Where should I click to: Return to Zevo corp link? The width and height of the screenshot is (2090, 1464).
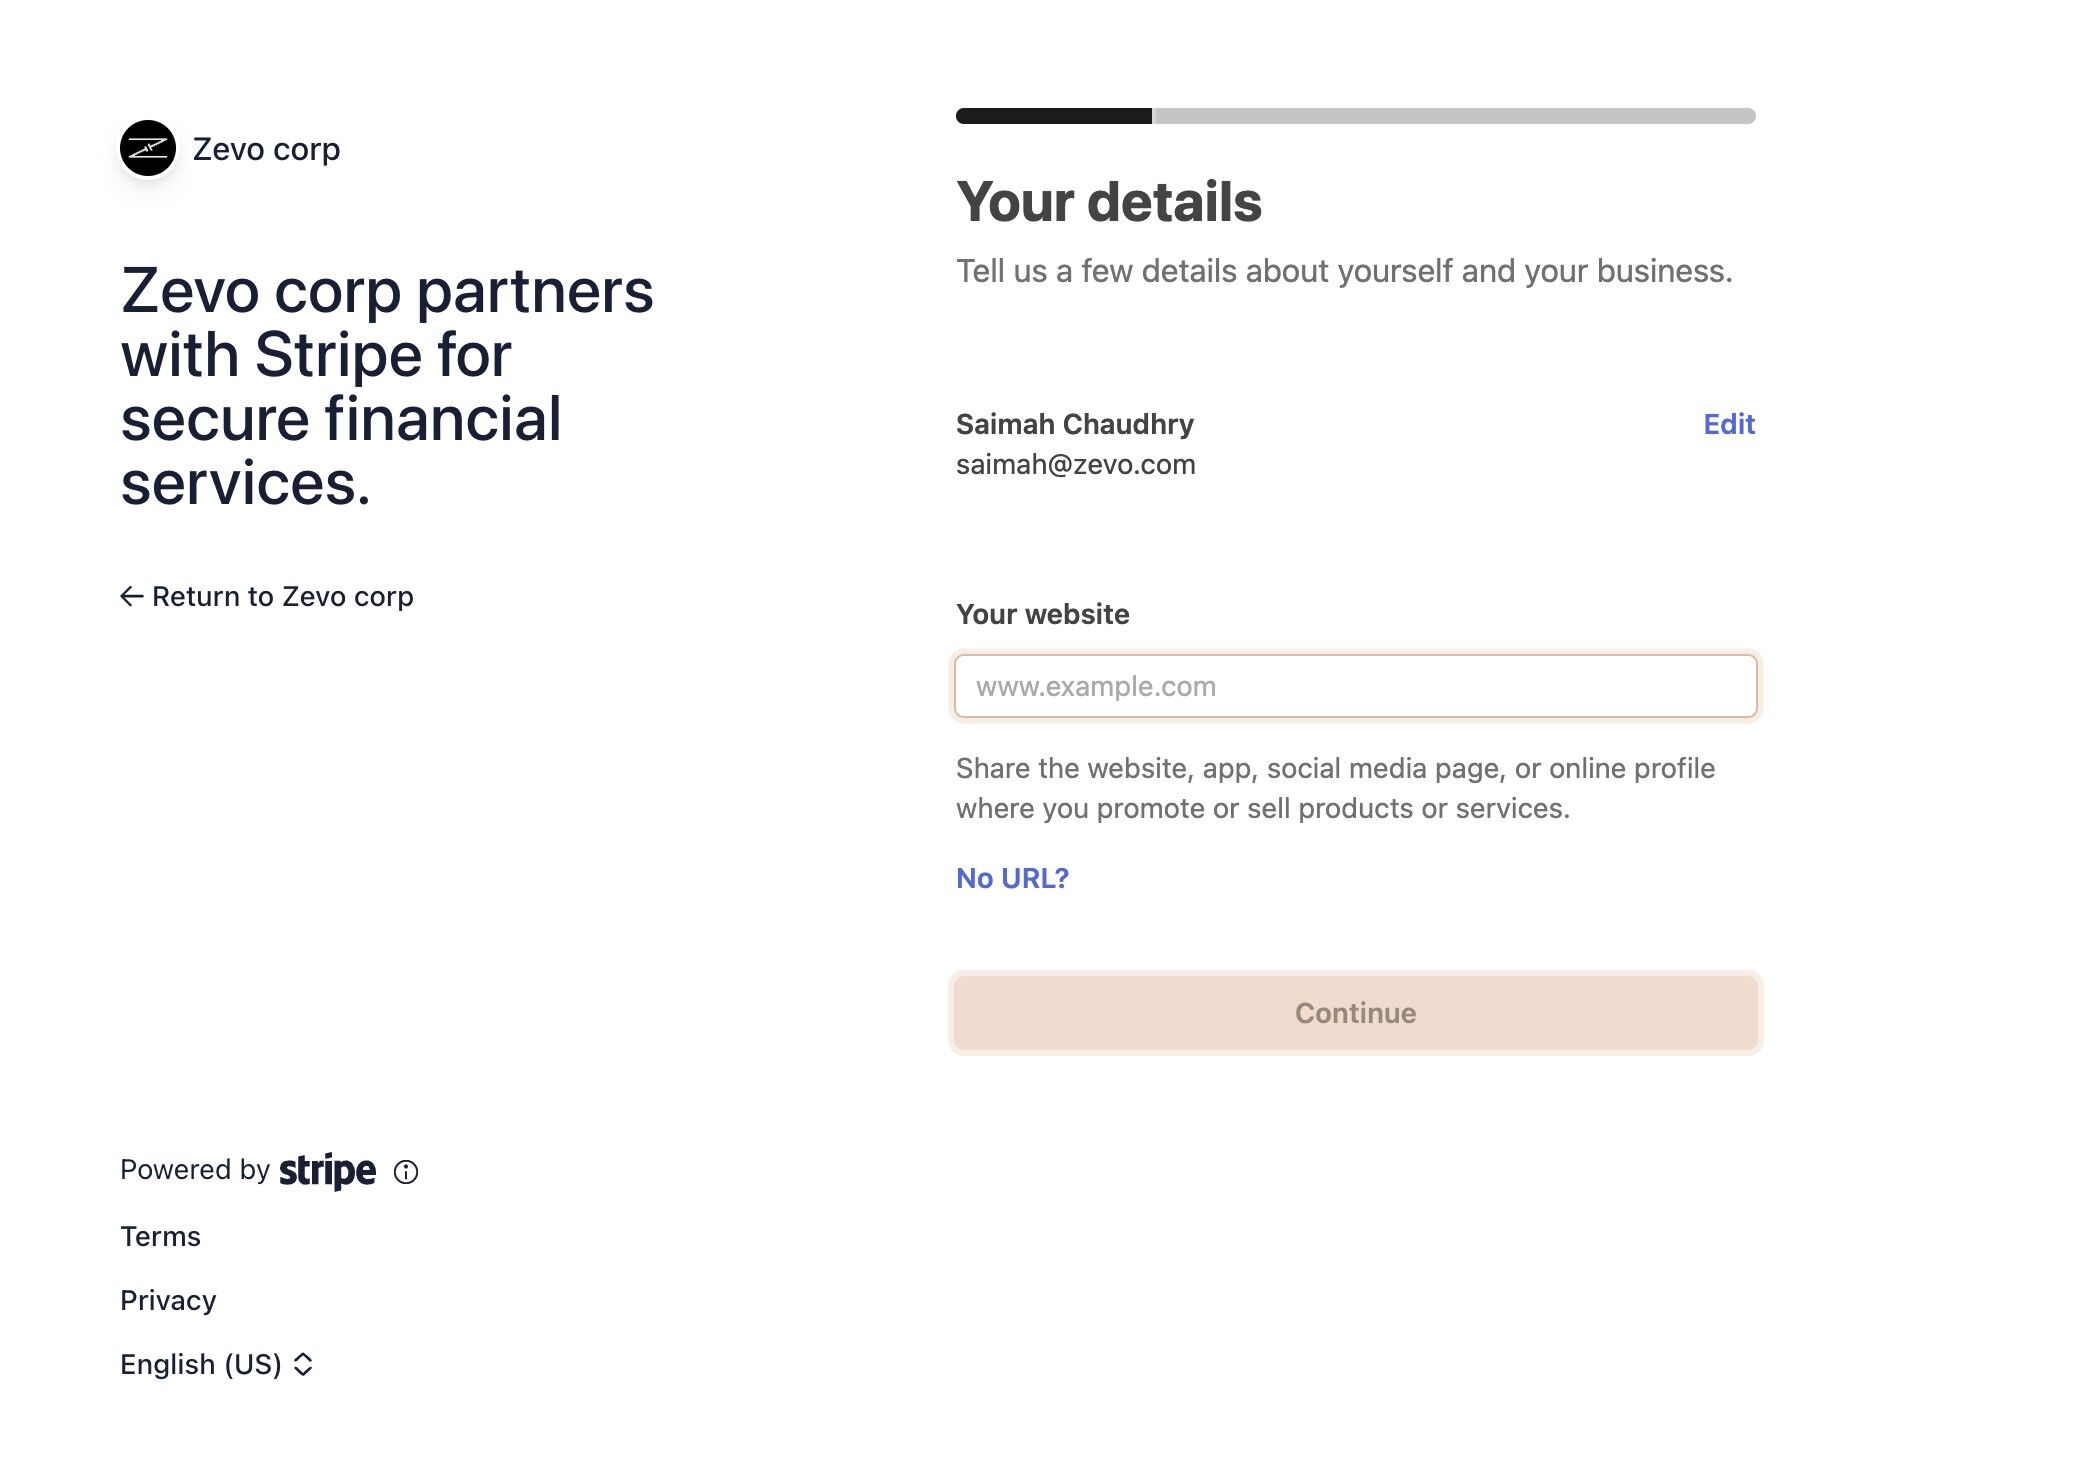coord(282,597)
